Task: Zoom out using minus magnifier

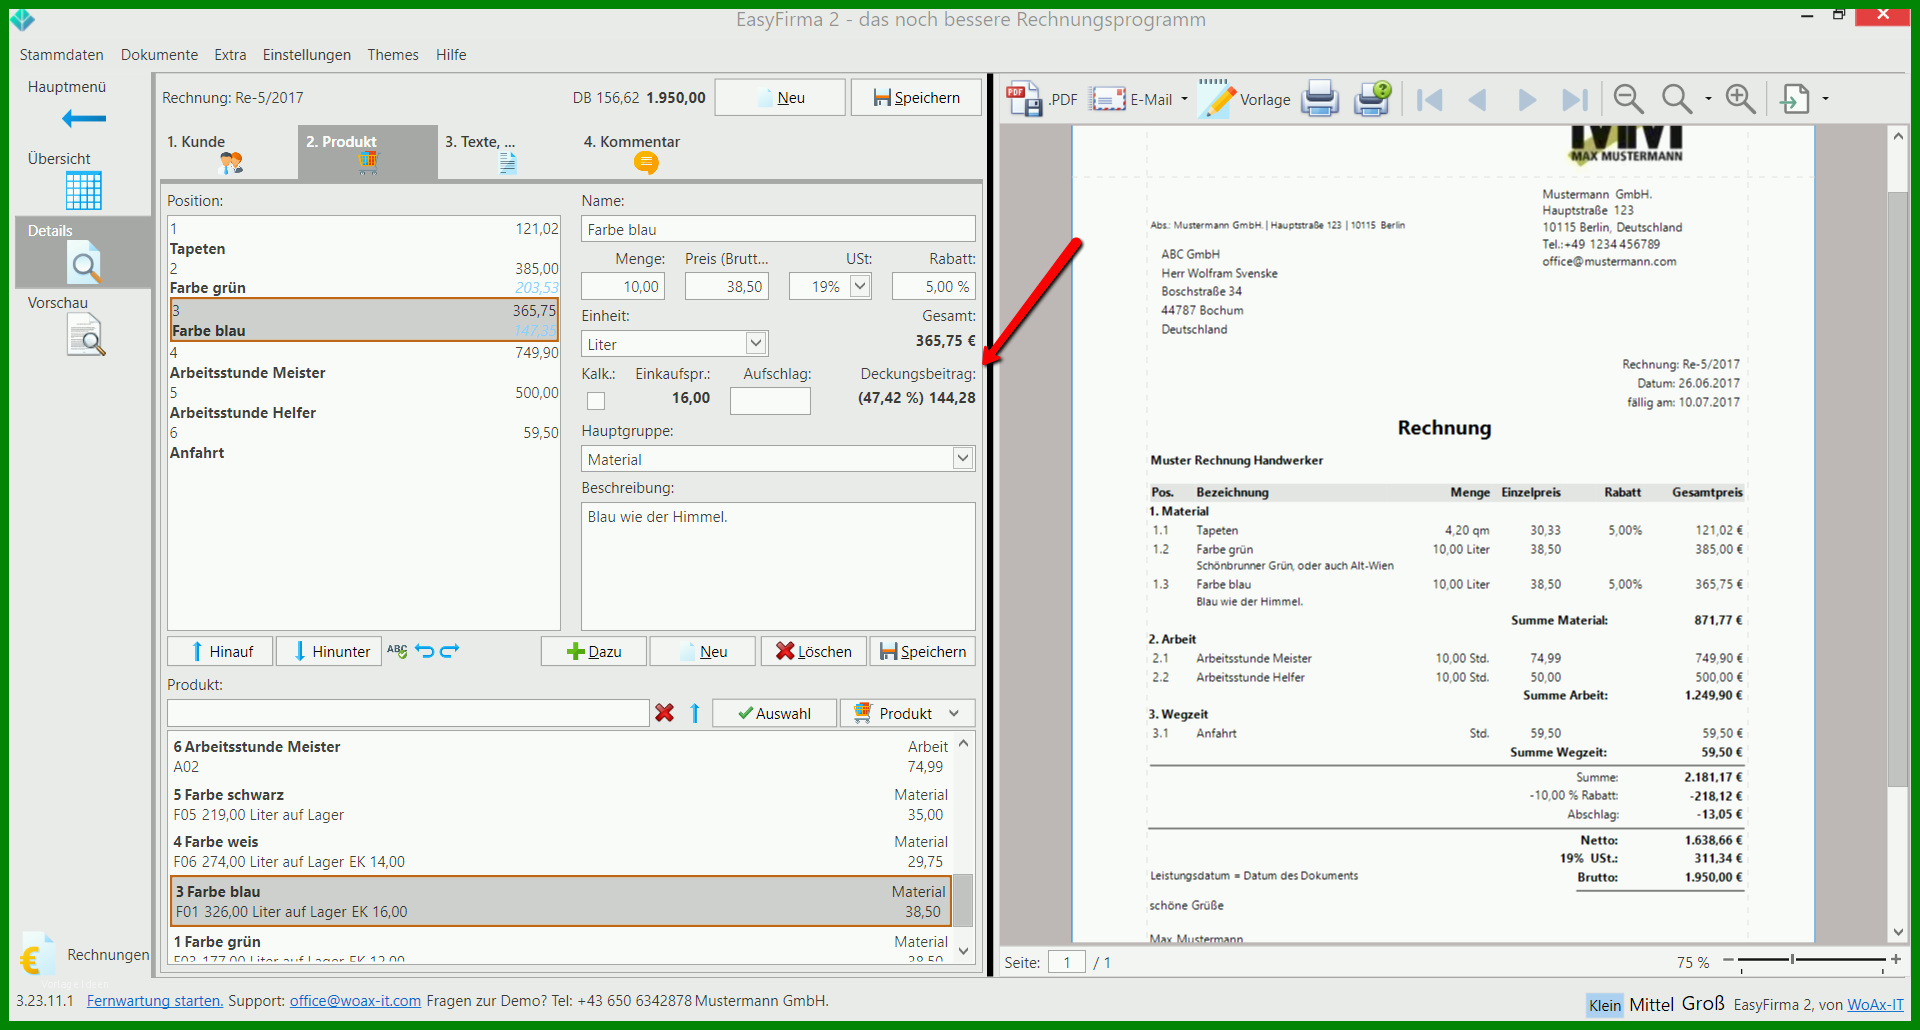Action: [x=1629, y=98]
